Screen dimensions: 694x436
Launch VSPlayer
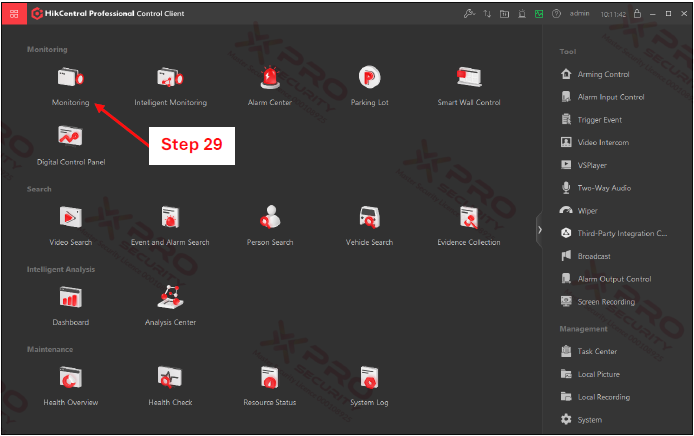[x=583, y=165]
